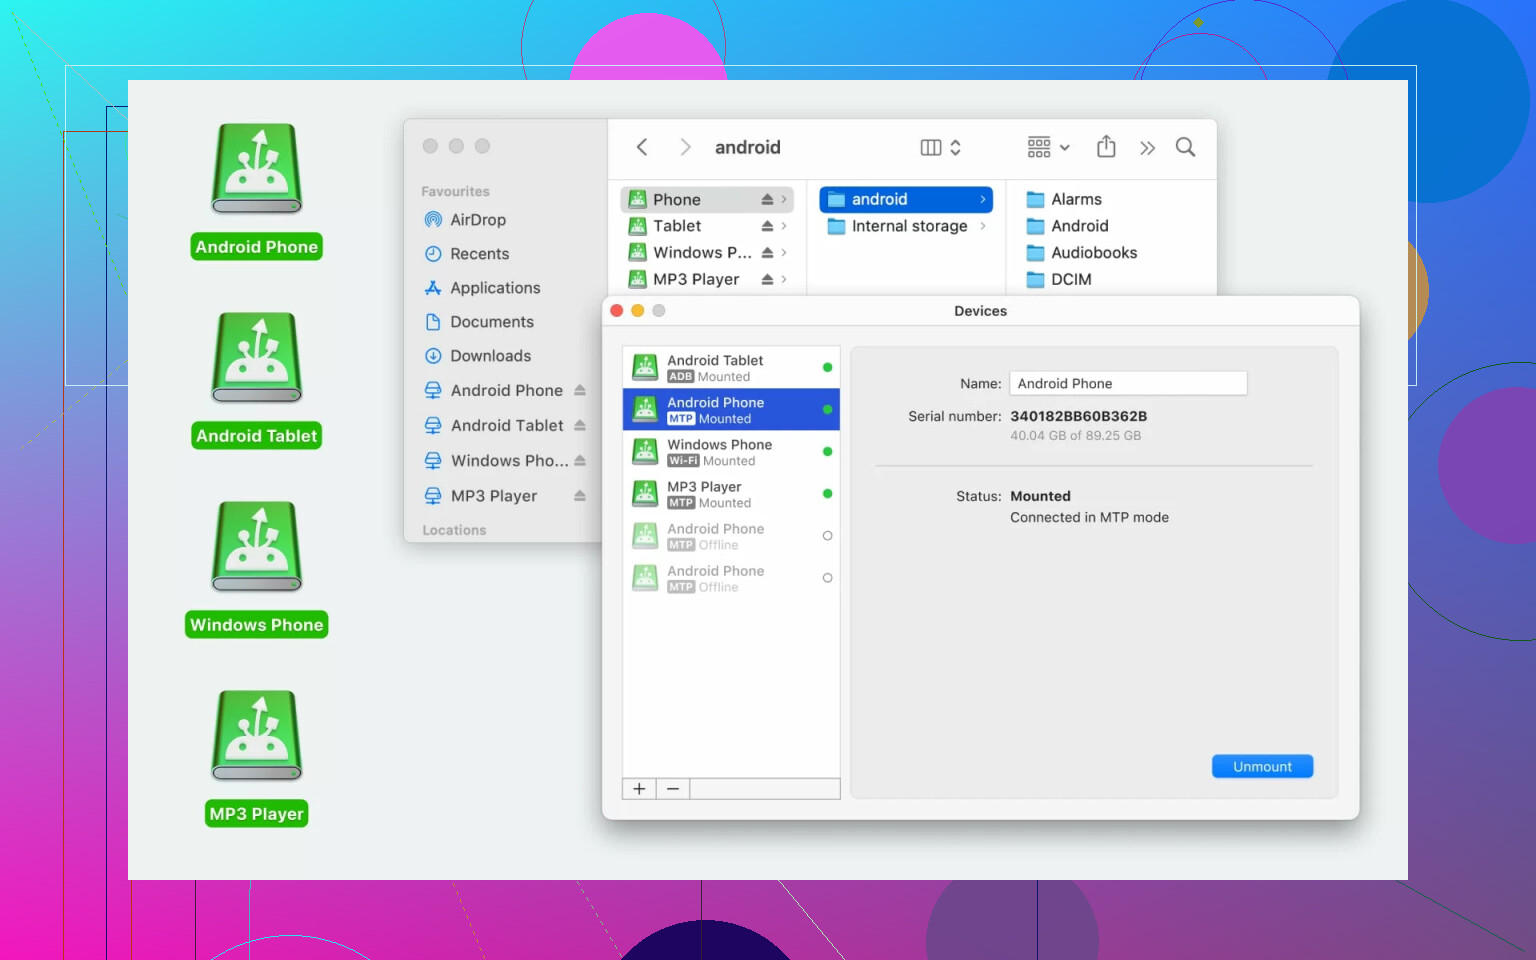Click the Favourites sidebar heading
The width and height of the screenshot is (1536, 960).
click(x=455, y=192)
